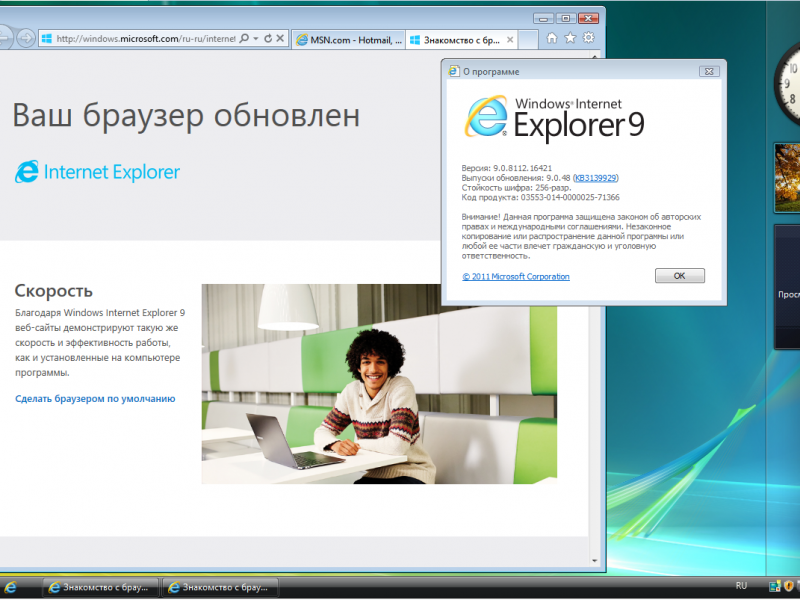This screenshot has width=800, height=600.
Task: Open a new tab with the blank tab button
Action: click(x=528, y=40)
